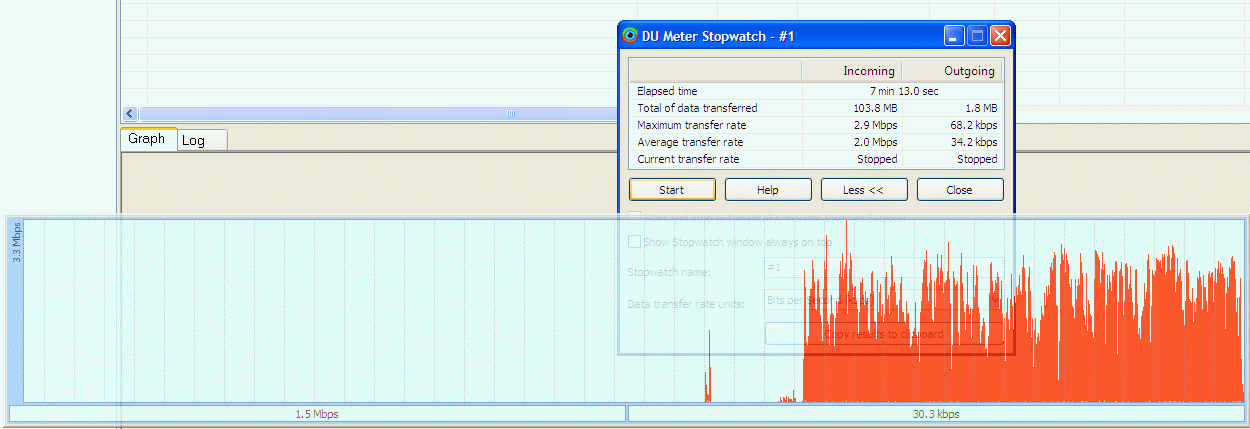
Task: Click the Outgoing column header
Action: pos(951,71)
